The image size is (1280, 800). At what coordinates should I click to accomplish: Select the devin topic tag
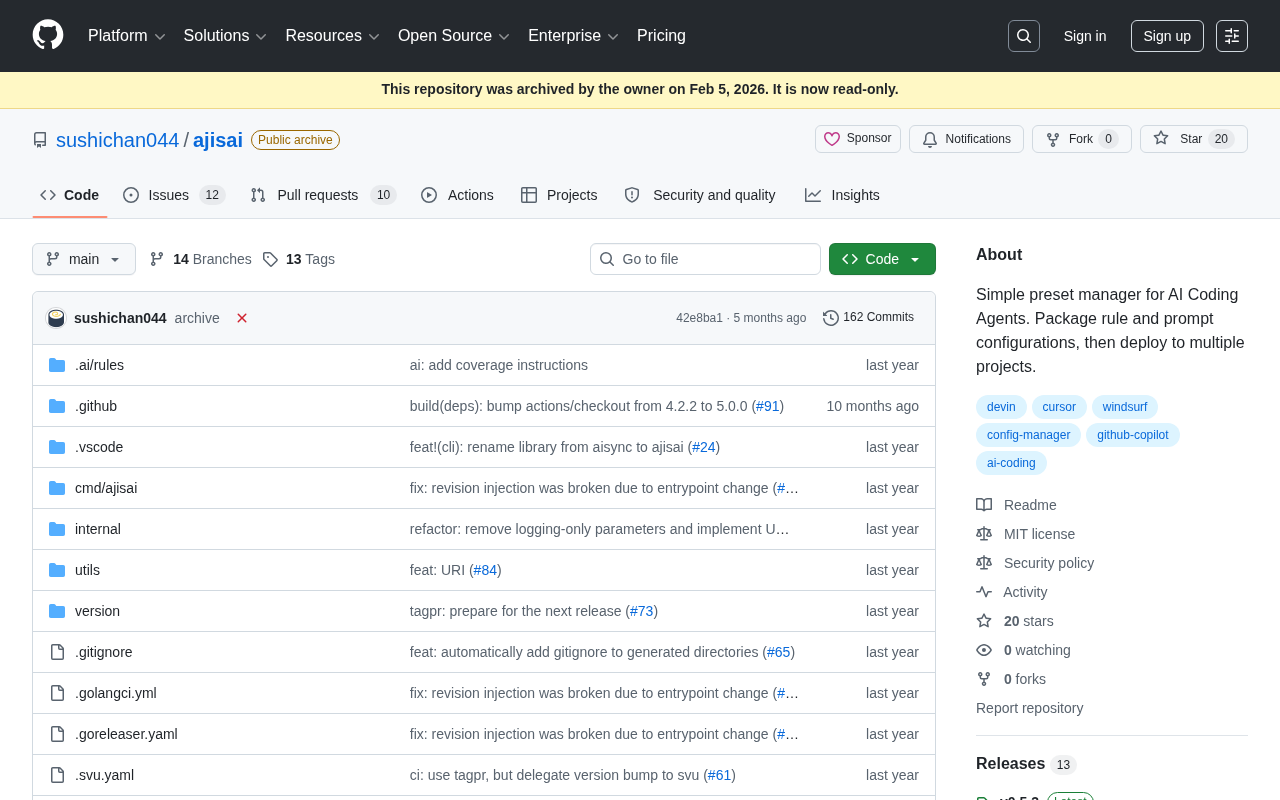point(1001,407)
